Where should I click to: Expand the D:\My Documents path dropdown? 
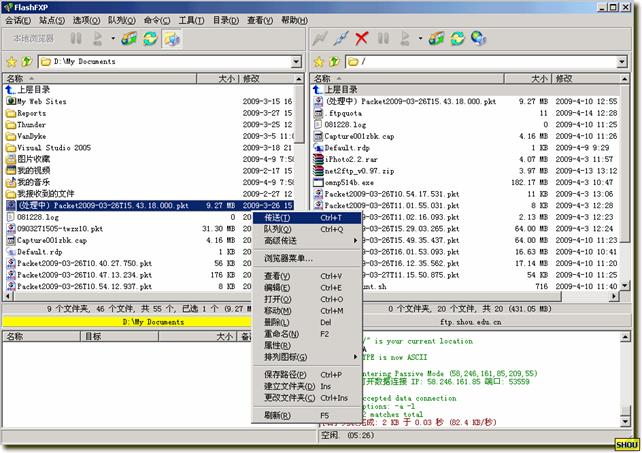point(296,62)
